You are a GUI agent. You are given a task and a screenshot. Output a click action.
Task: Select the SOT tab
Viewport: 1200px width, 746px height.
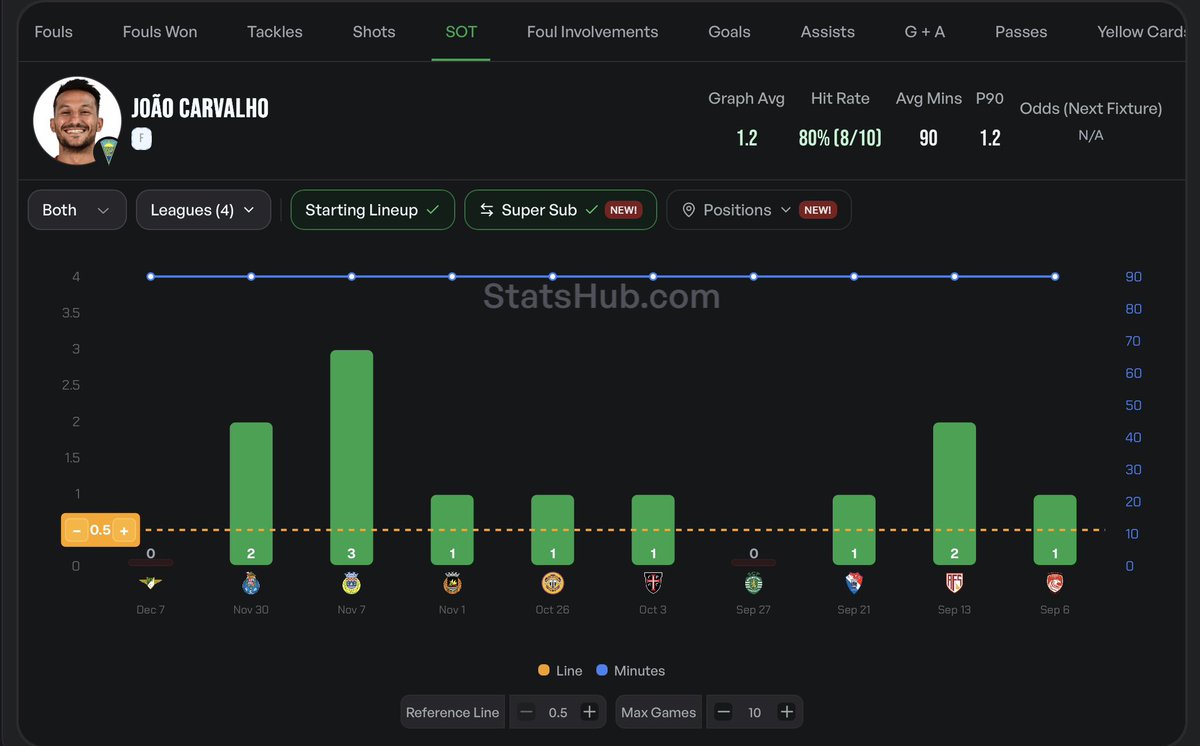point(461,32)
